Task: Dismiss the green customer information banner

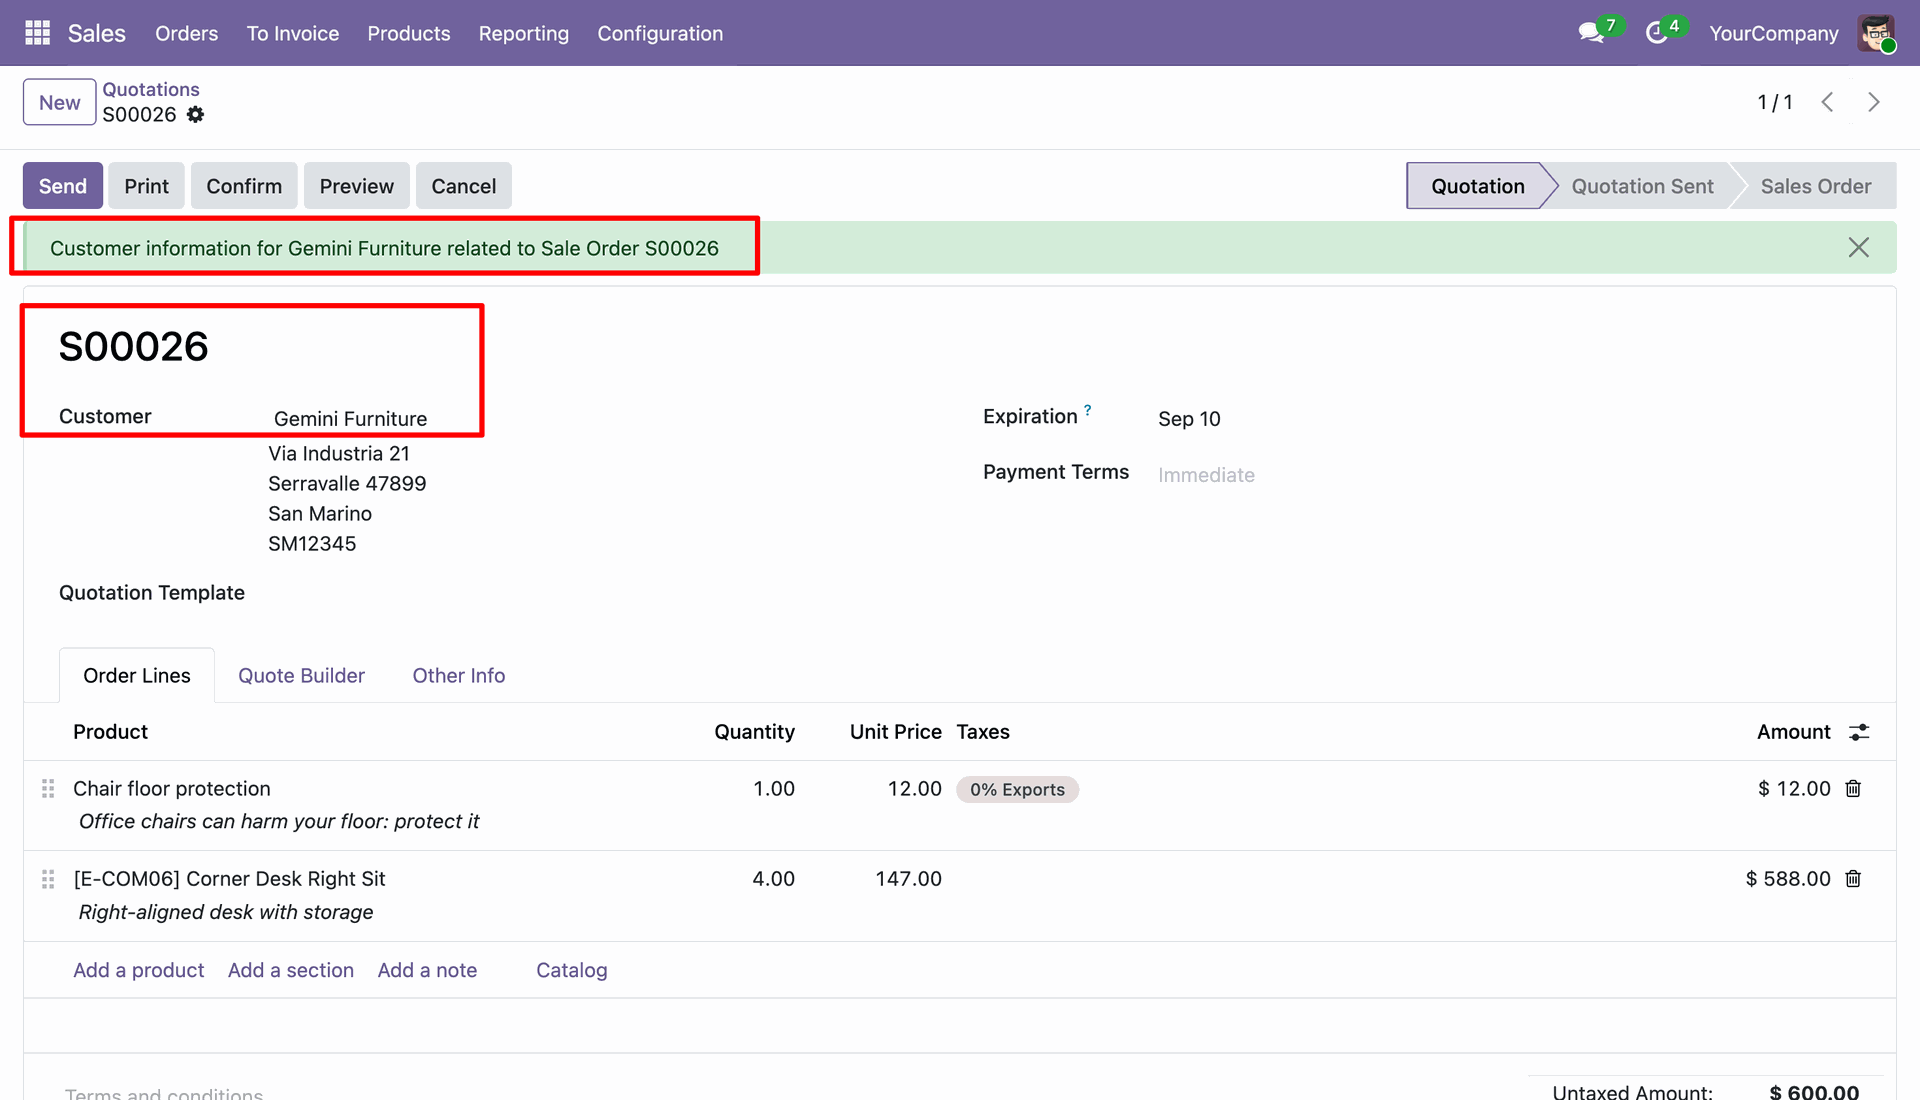Action: pos(1859,247)
